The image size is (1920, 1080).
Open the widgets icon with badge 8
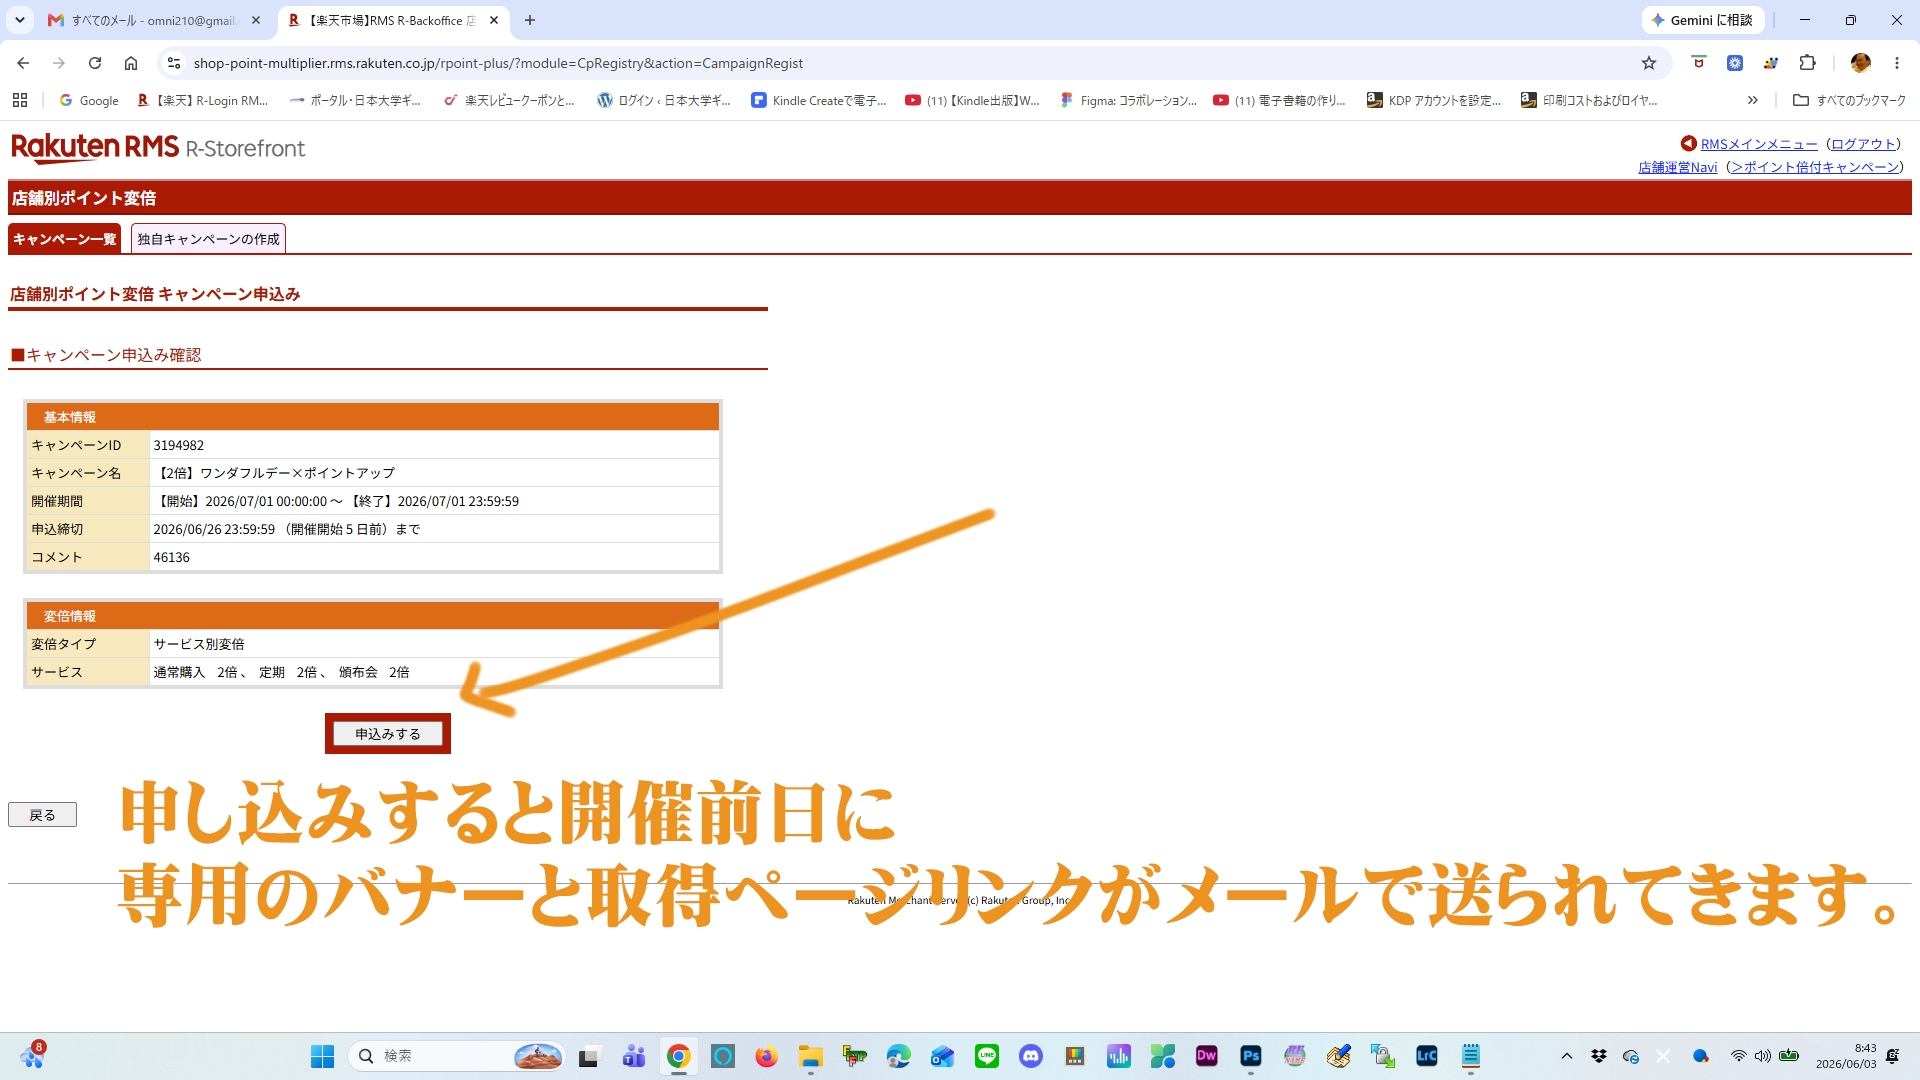point(32,1055)
